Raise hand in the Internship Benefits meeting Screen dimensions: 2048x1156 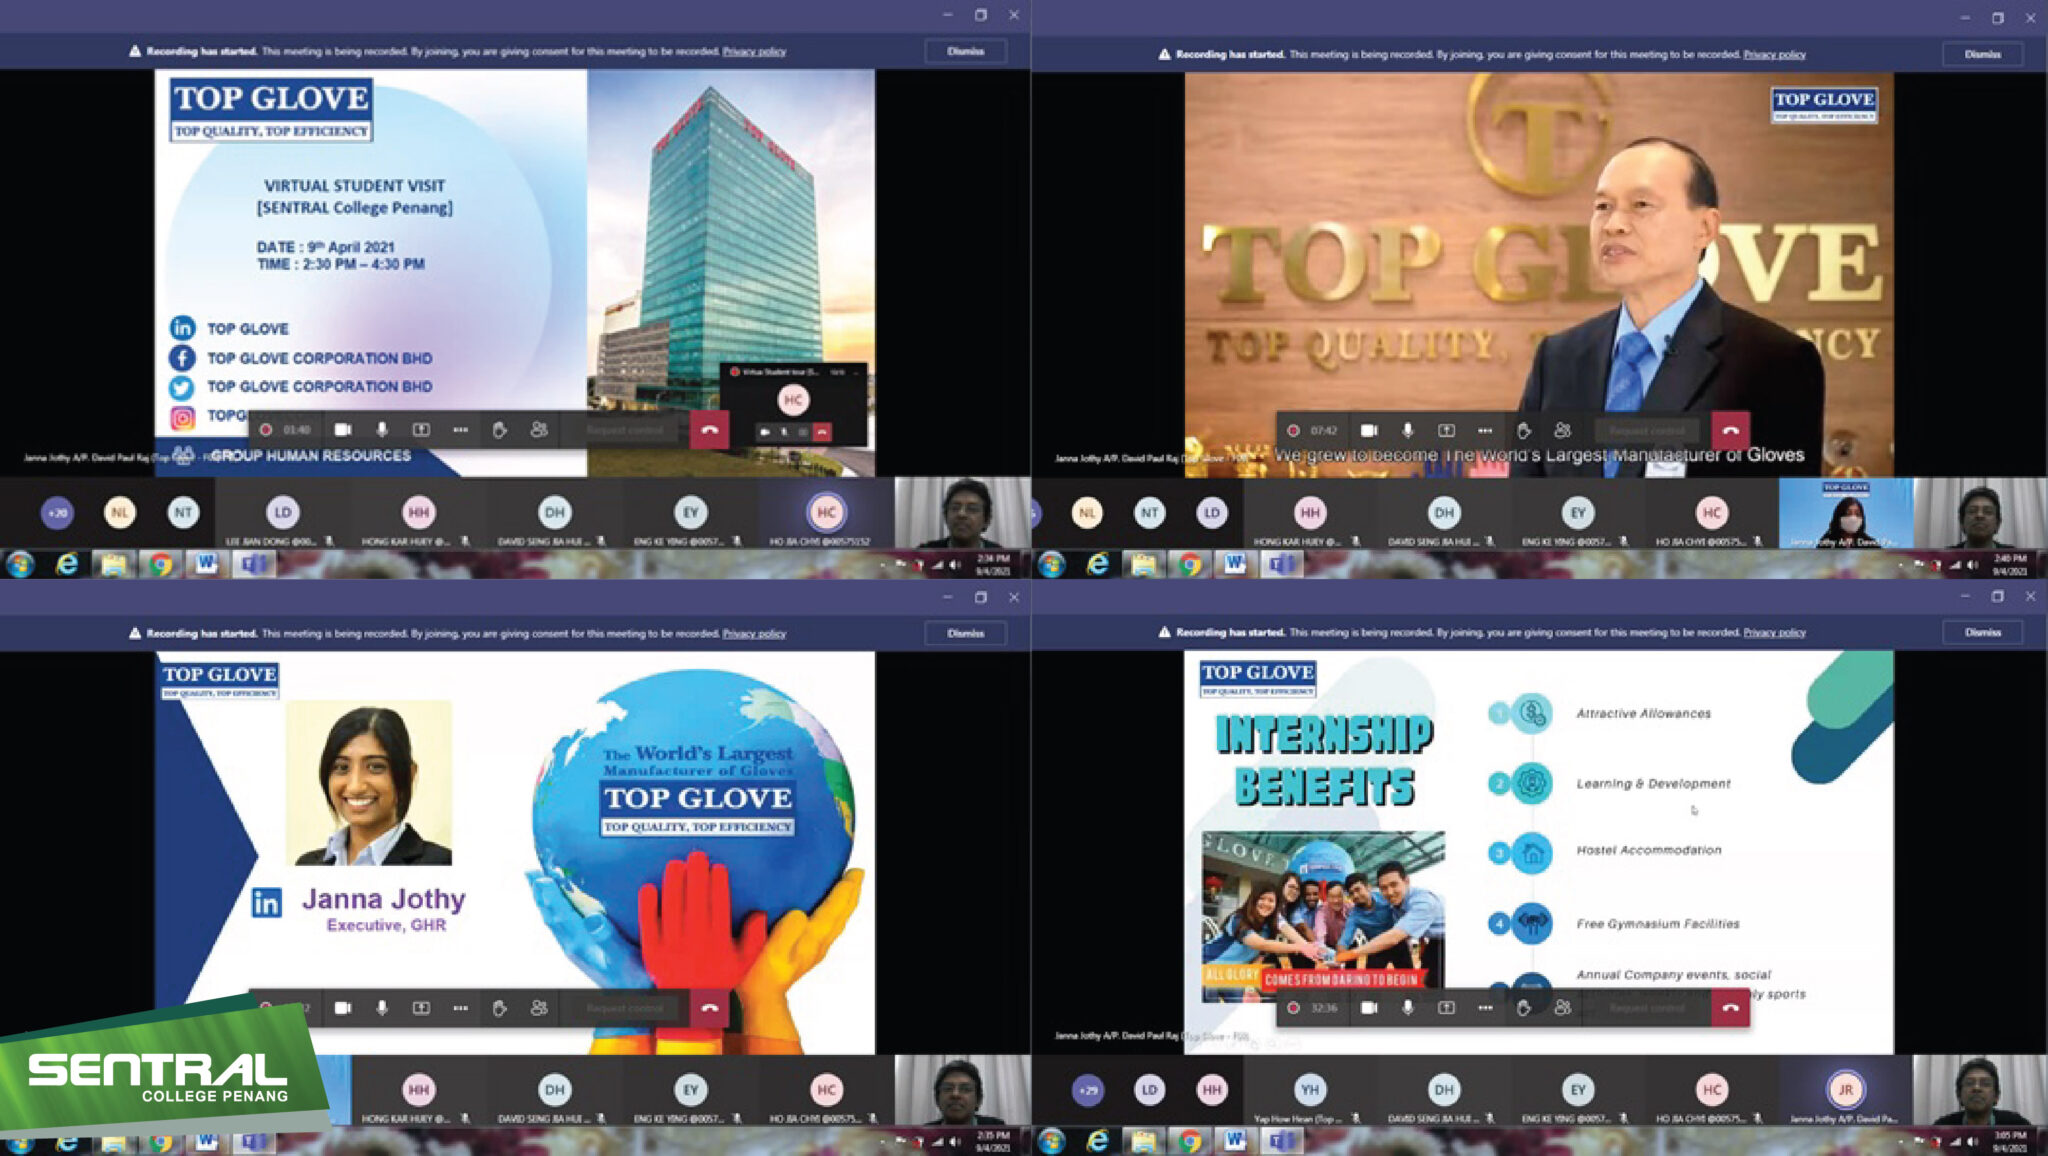point(1523,1008)
